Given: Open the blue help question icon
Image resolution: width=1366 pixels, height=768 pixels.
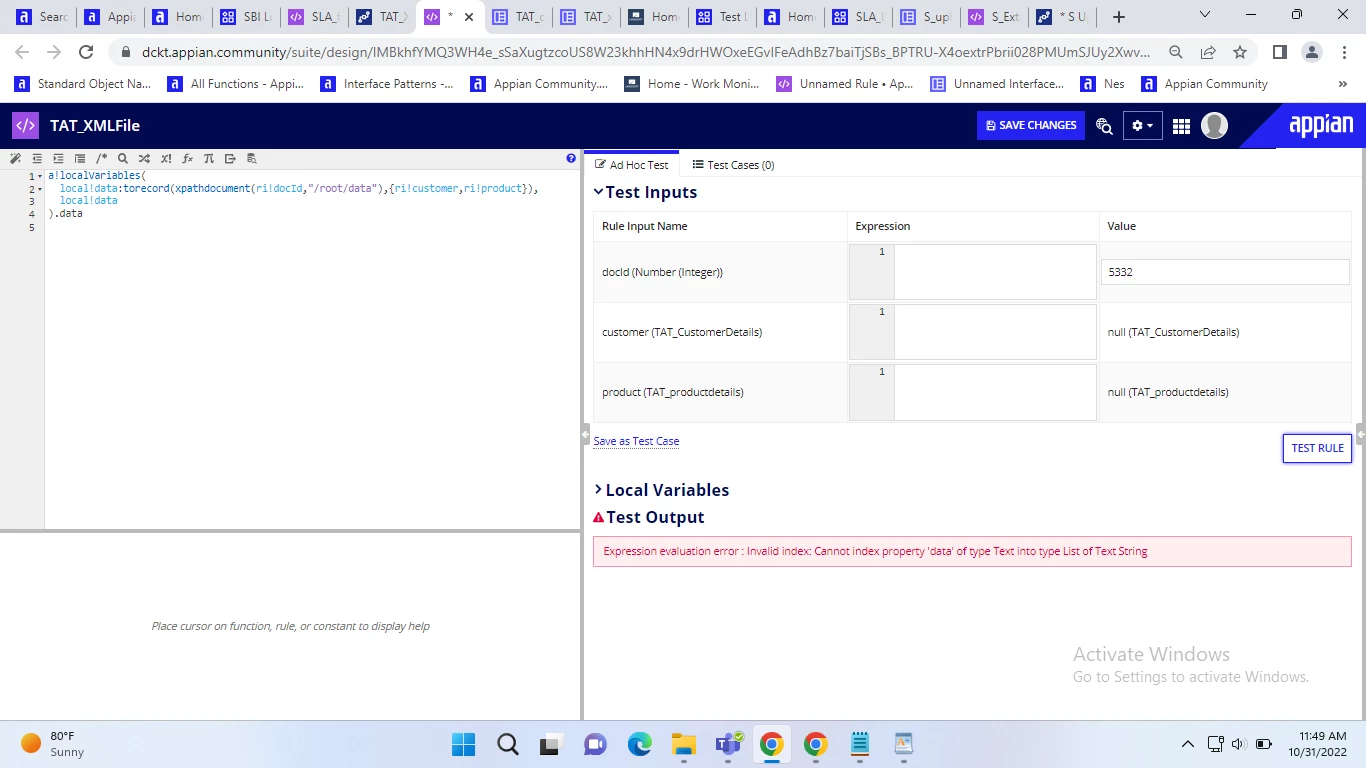Looking at the screenshot, I should tap(571, 158).
